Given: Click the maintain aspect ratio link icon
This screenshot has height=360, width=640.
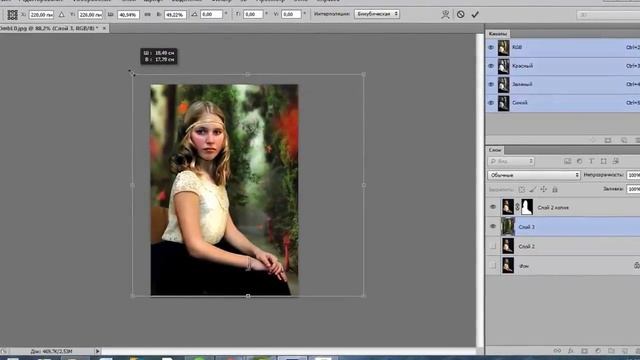Looking at the screenshot, I should [147, 15].
